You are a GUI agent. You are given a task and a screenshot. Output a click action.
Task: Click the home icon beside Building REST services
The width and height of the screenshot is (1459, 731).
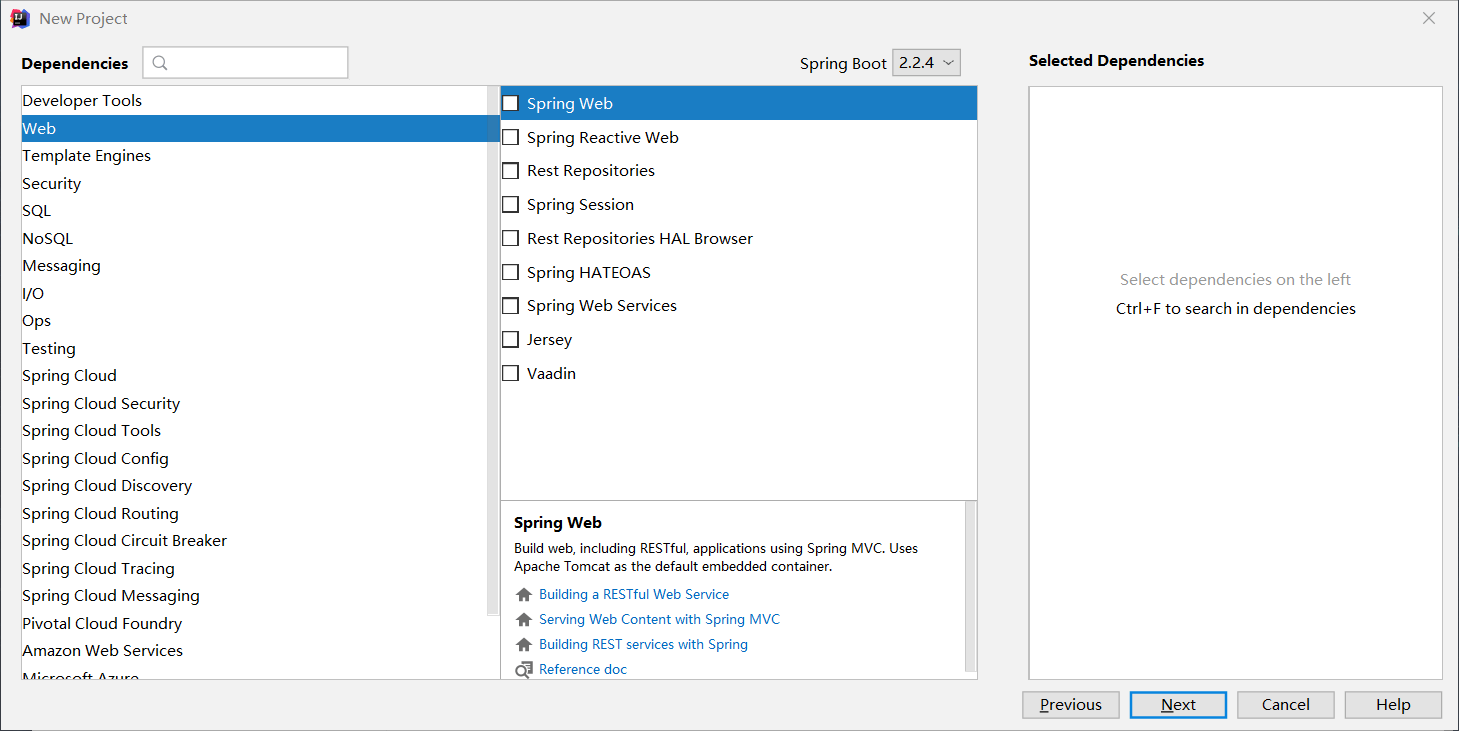(x=523, y=645)
